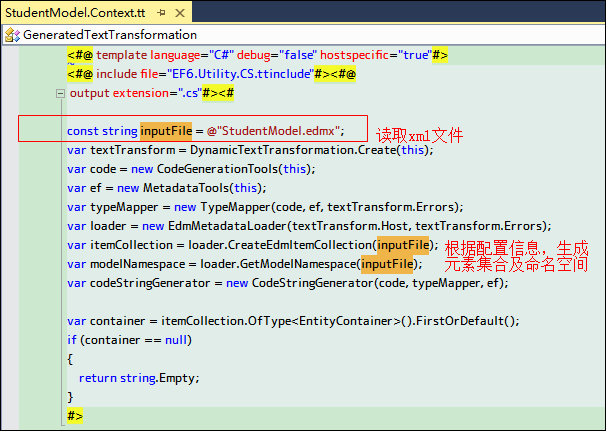The image size is (606, 431).
Task: Click the container variable declaration
Action: point(117,321)
